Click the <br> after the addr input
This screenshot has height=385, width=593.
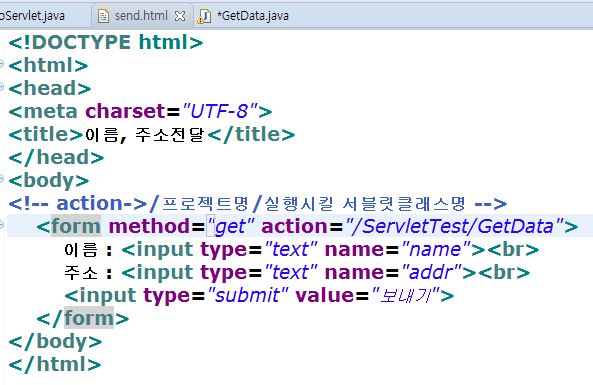tap(504, 273)
